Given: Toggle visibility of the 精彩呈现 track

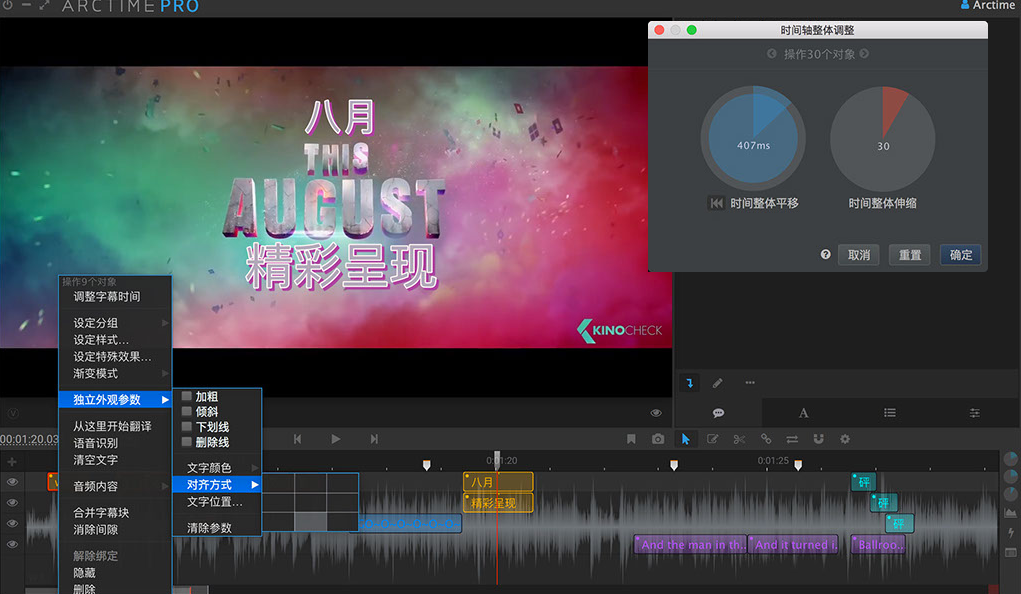Looking at the screenshot, I should pos(12,503).
